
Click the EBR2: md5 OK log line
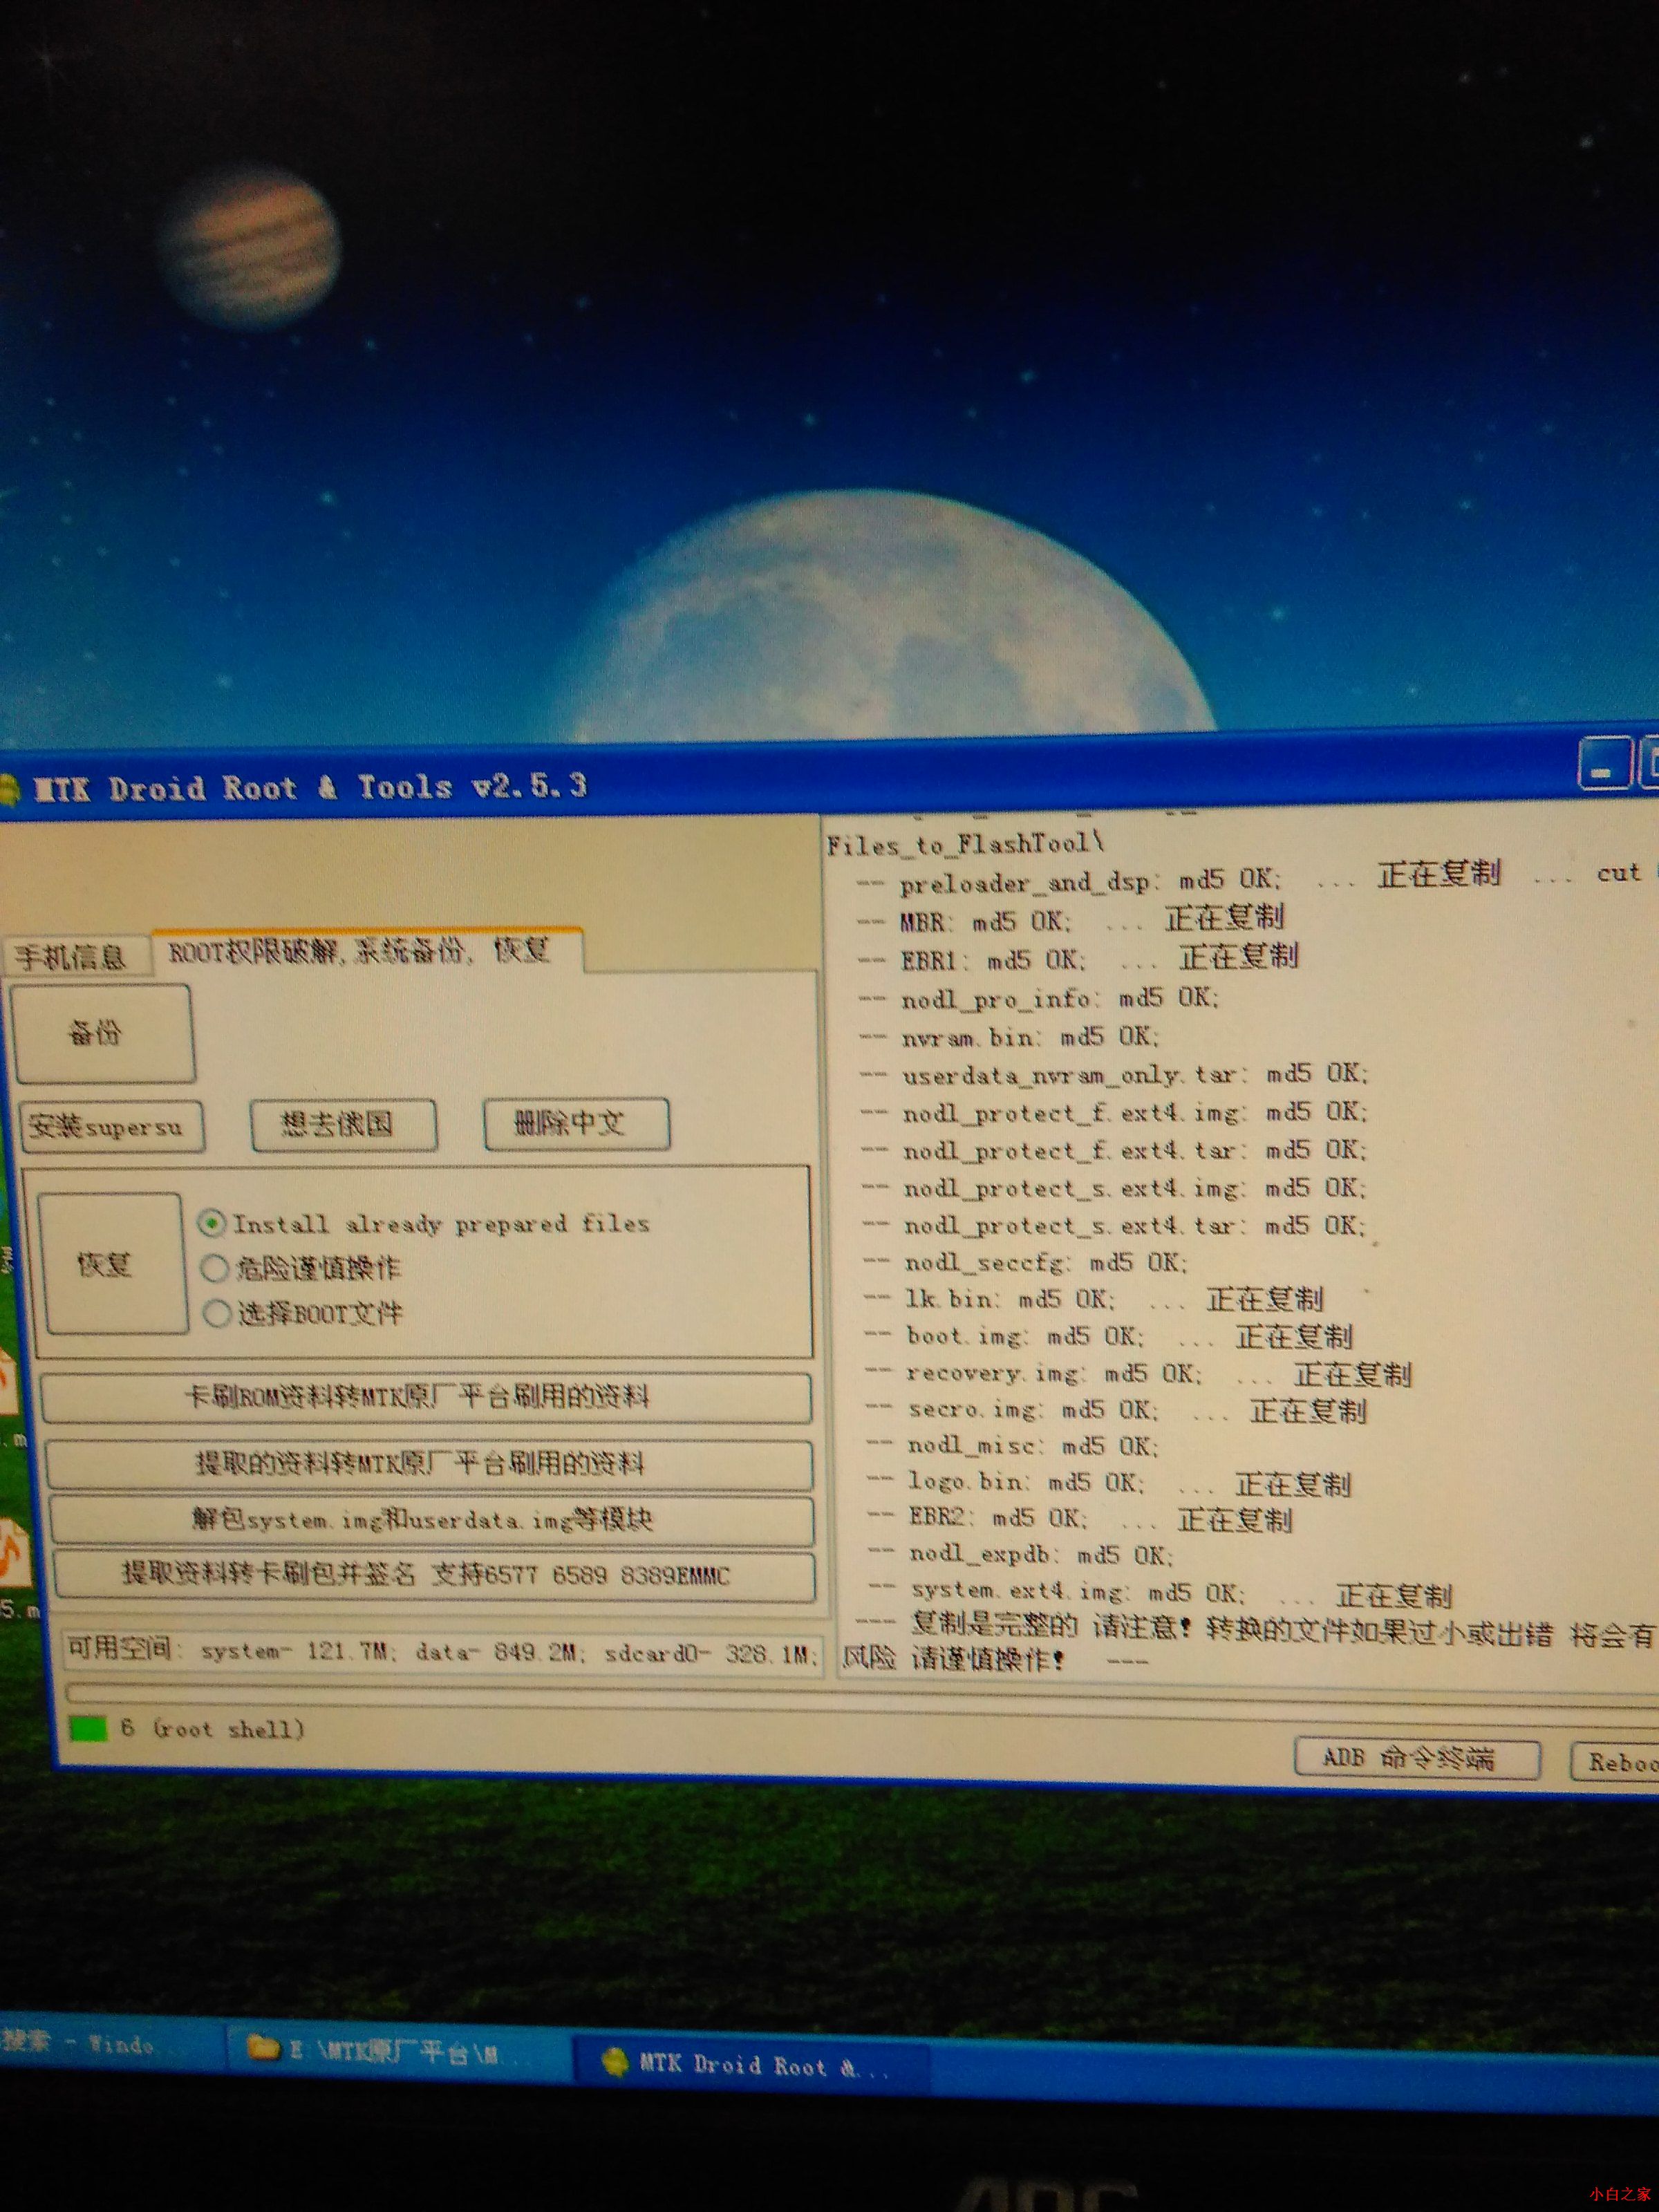tap(1081, 1519)
